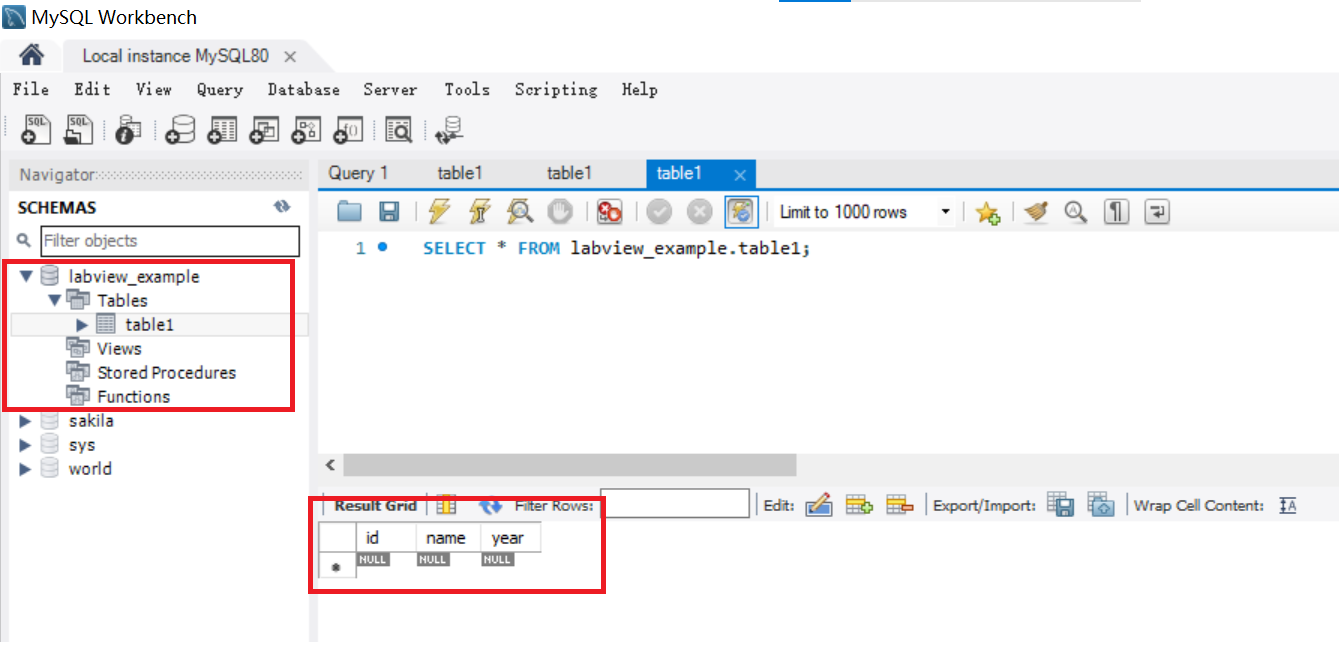Open the Help menu
This screenshot has height=648, width=1339.
[x=640, y=89]
